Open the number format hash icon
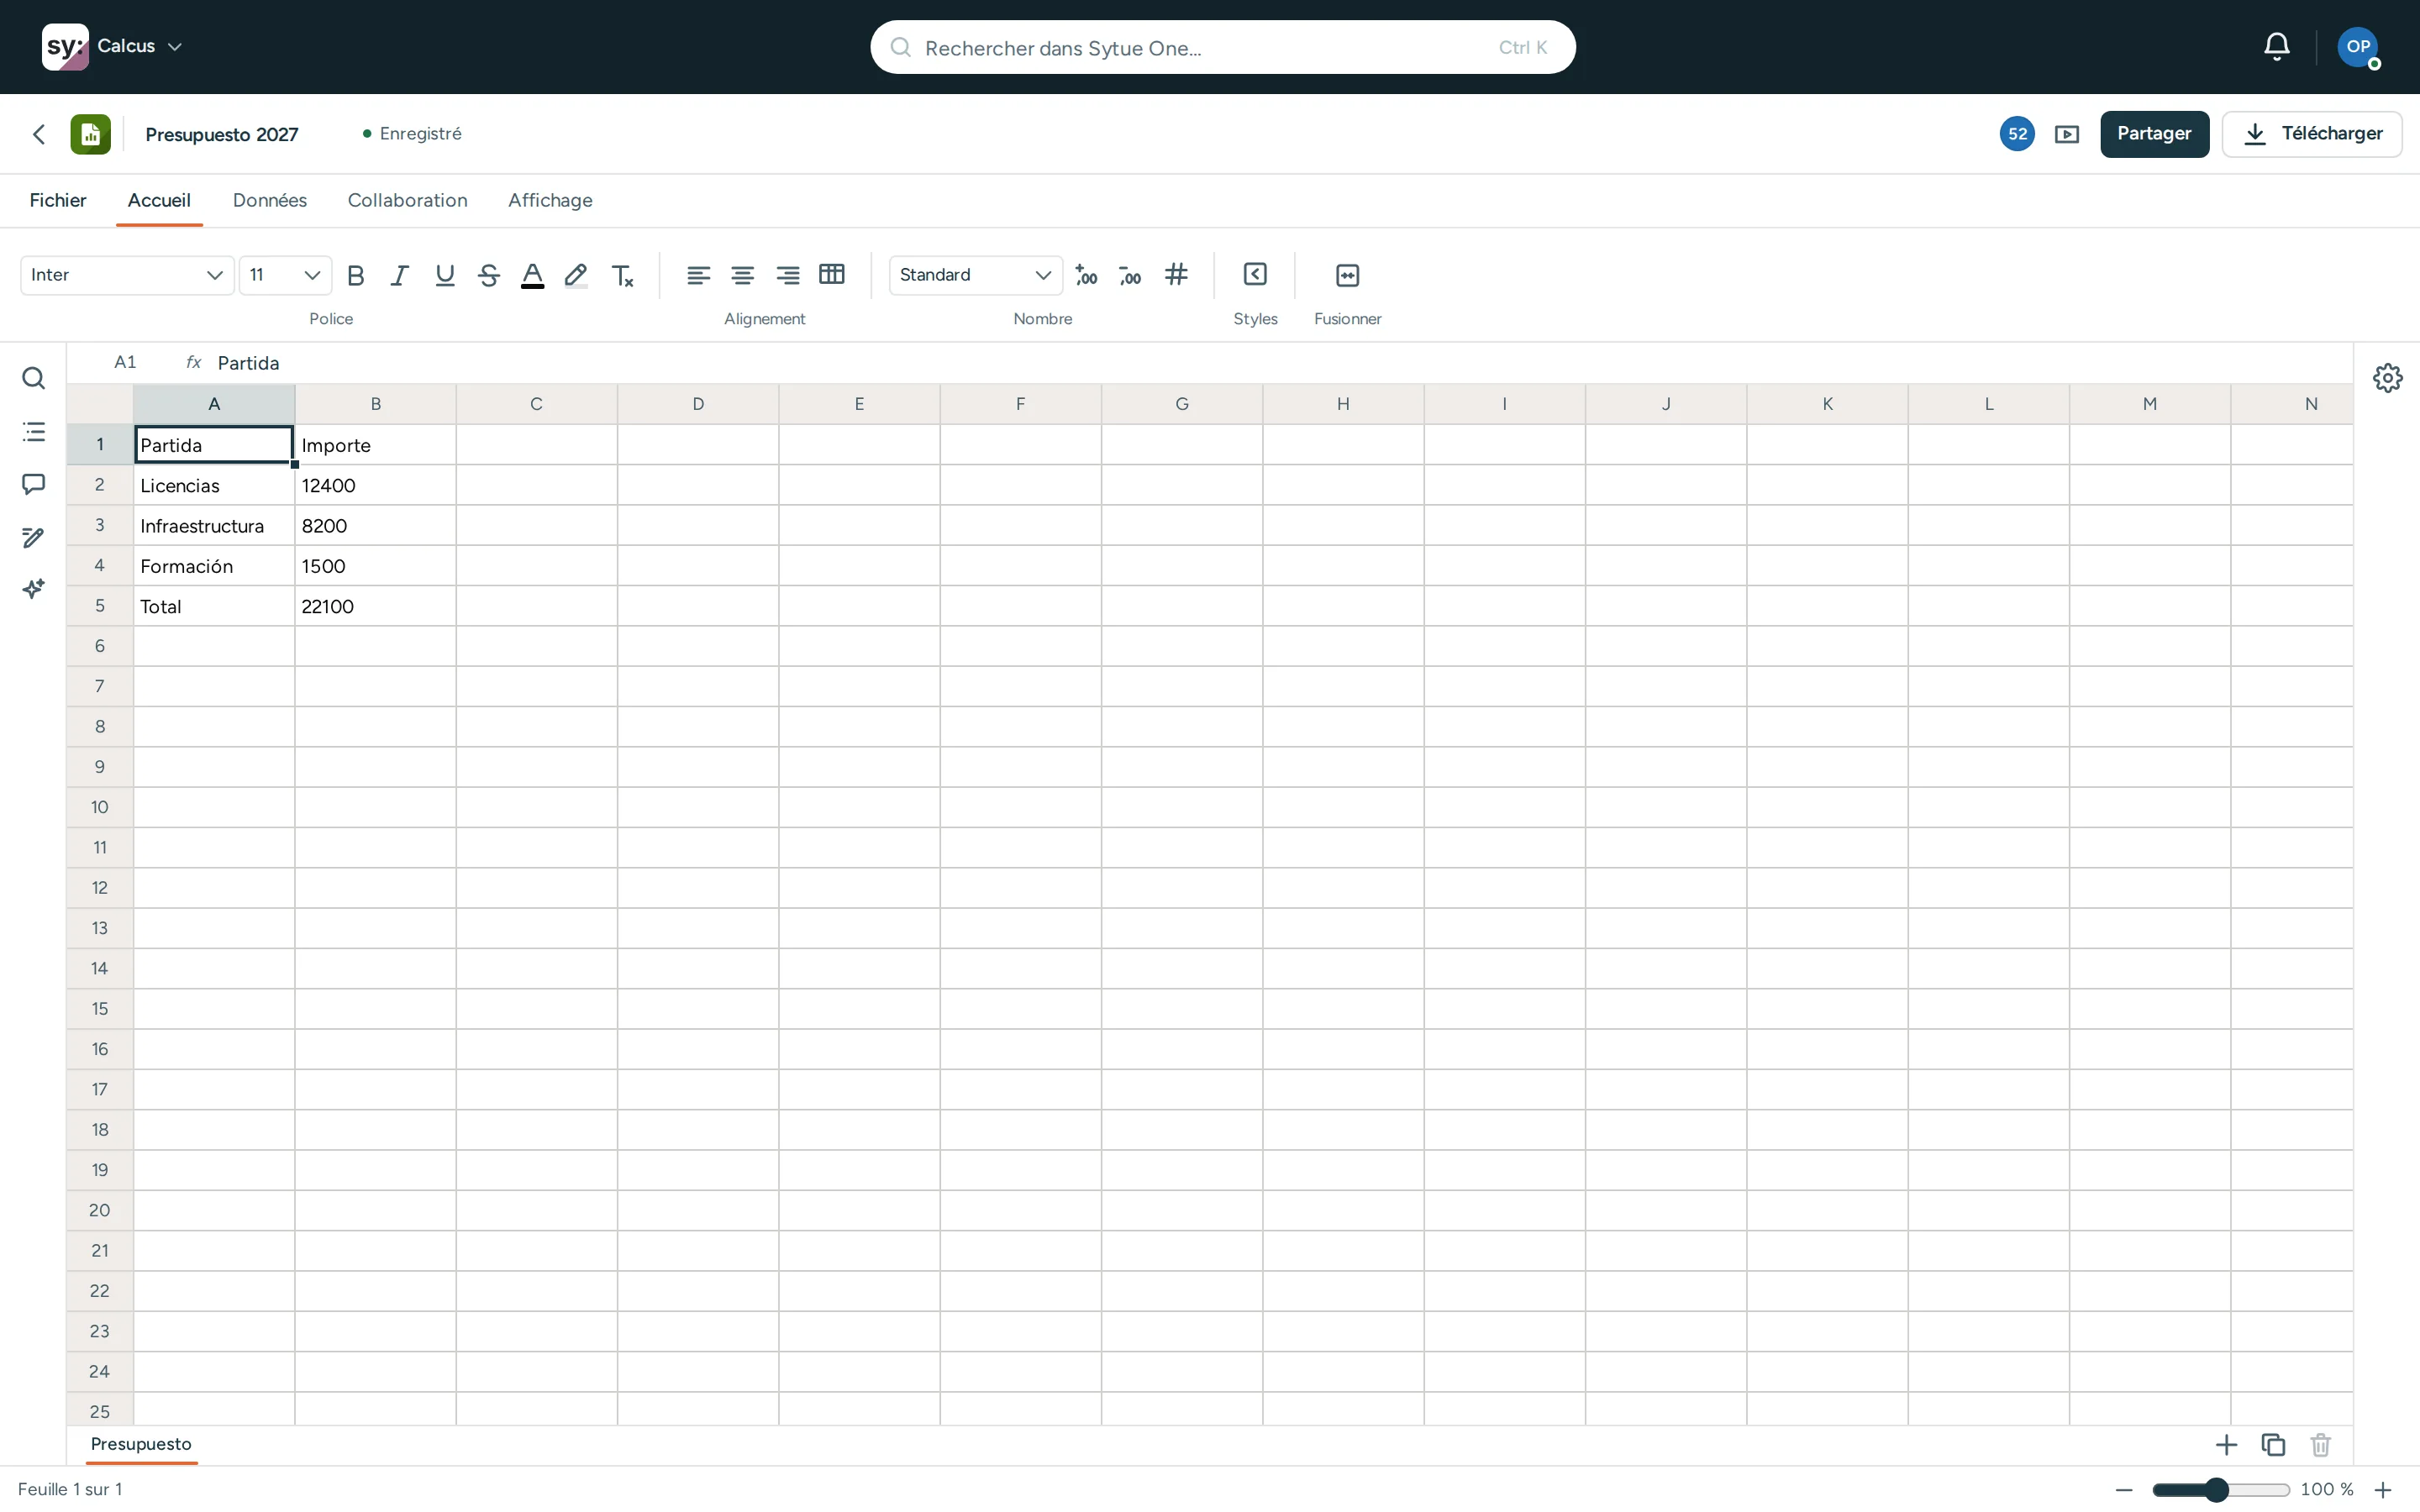 pyautogui.click(x=1176, y=275)
